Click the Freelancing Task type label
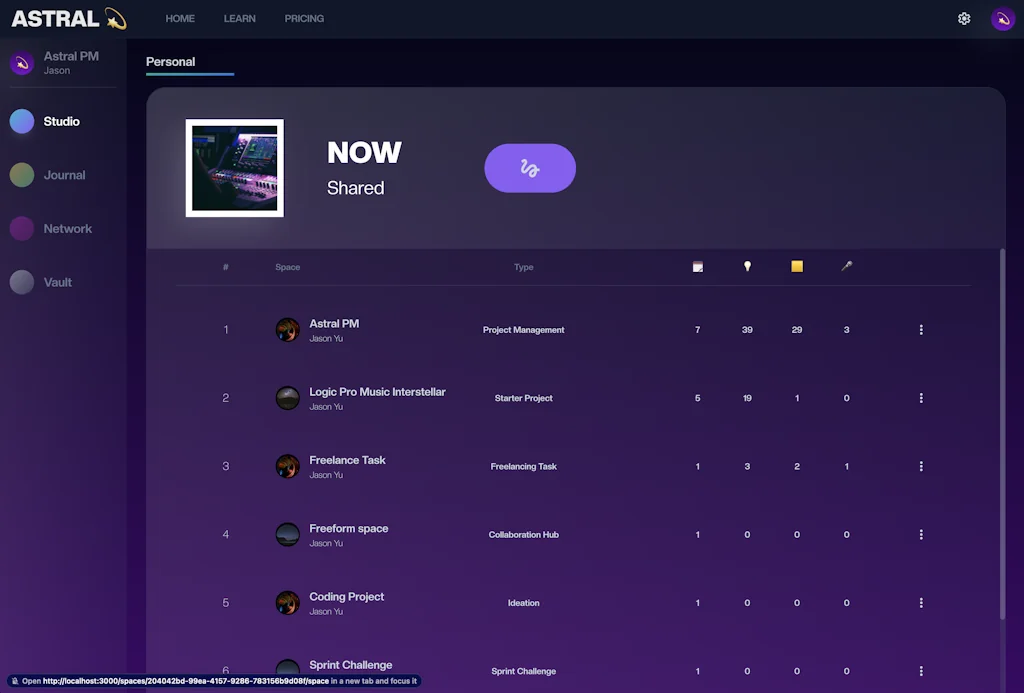The height and width of the screenshot is (693, 1024). 524,466
